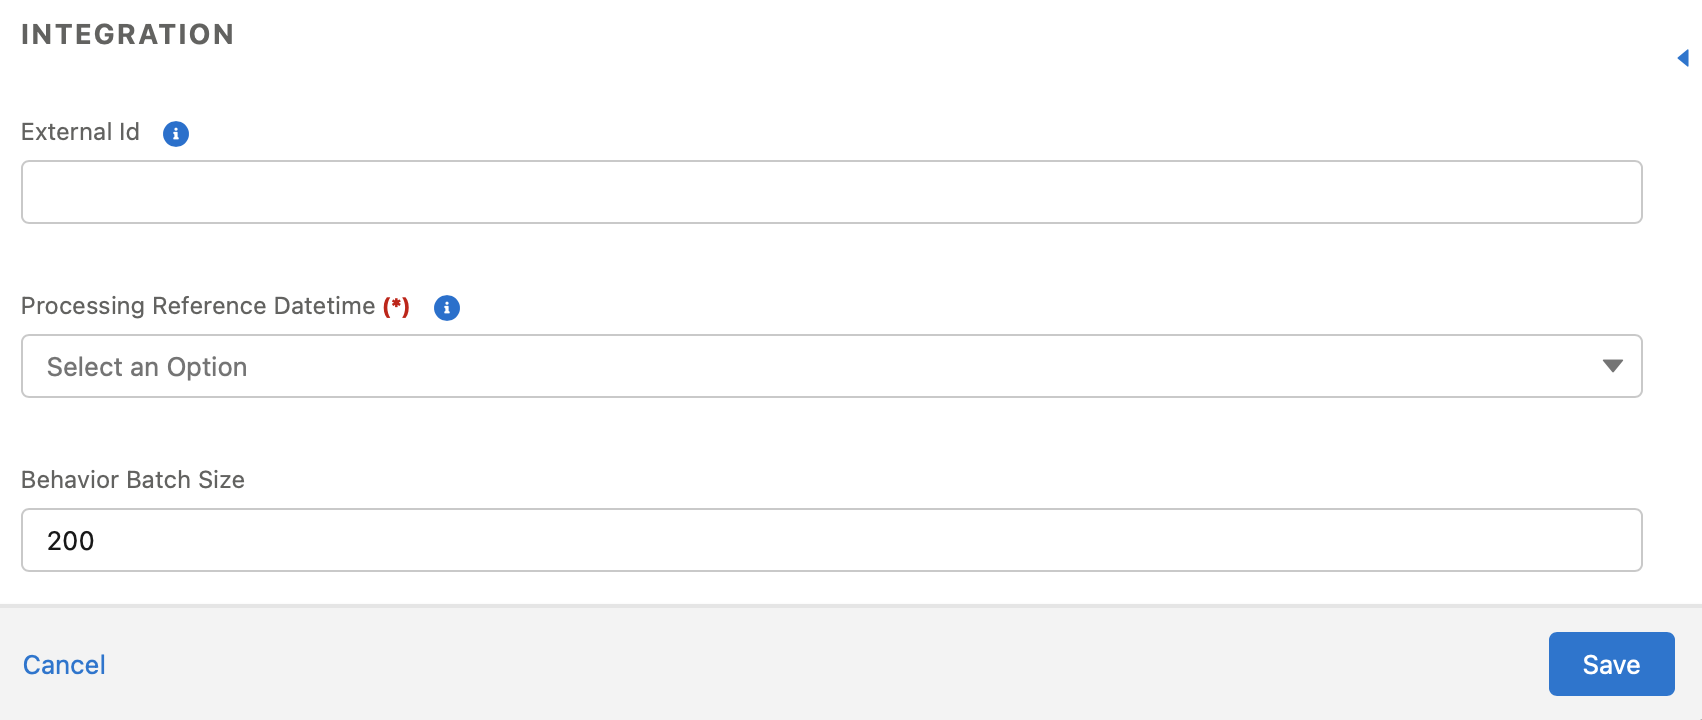Click the Processing Reference Datetime label
1702x720 pixels.
coord(198,306)
